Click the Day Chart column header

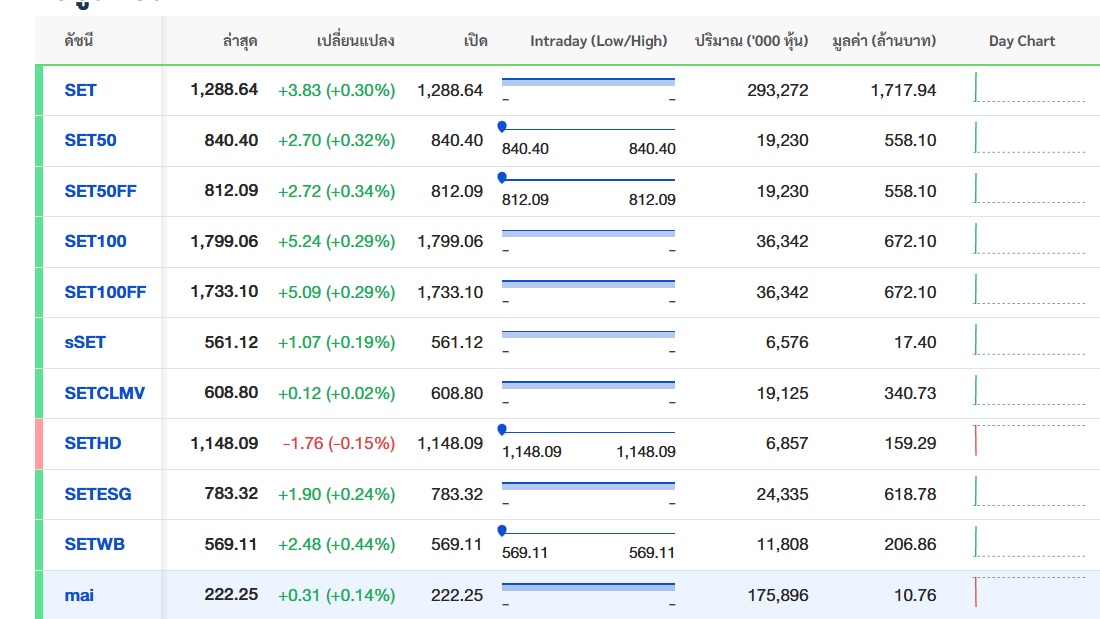point(1022,41)
